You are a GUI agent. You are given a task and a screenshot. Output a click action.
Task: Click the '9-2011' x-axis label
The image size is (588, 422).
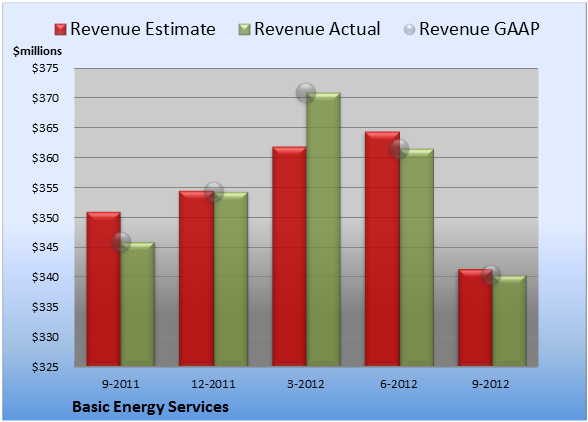coord(121,384)
